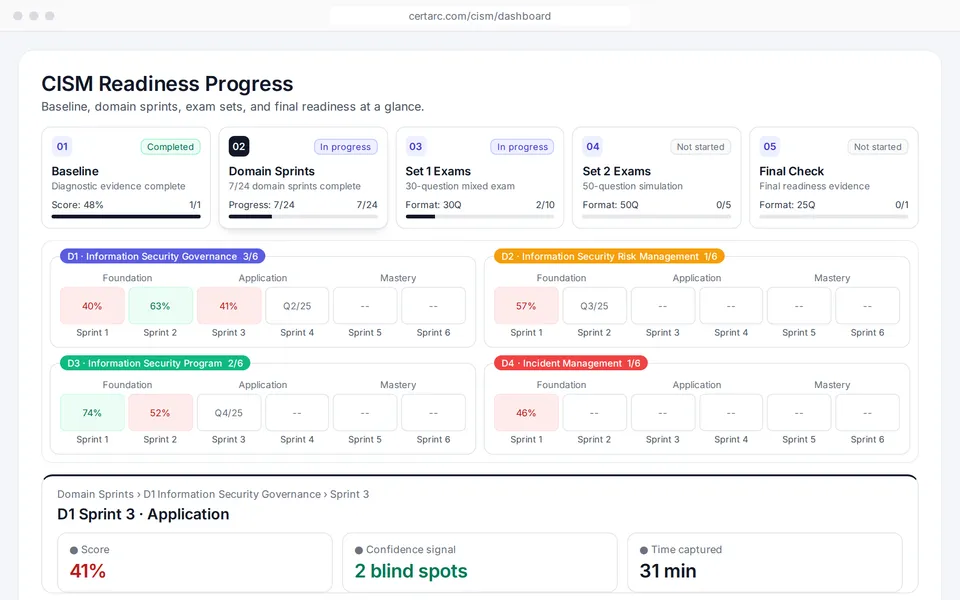Click the CISM Readiness Progress heading

coord(167,84)
